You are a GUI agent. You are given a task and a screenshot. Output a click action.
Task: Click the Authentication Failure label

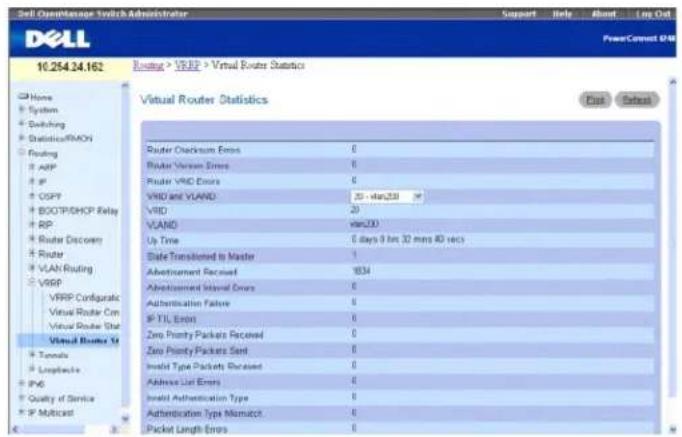(x=188, y=304)
